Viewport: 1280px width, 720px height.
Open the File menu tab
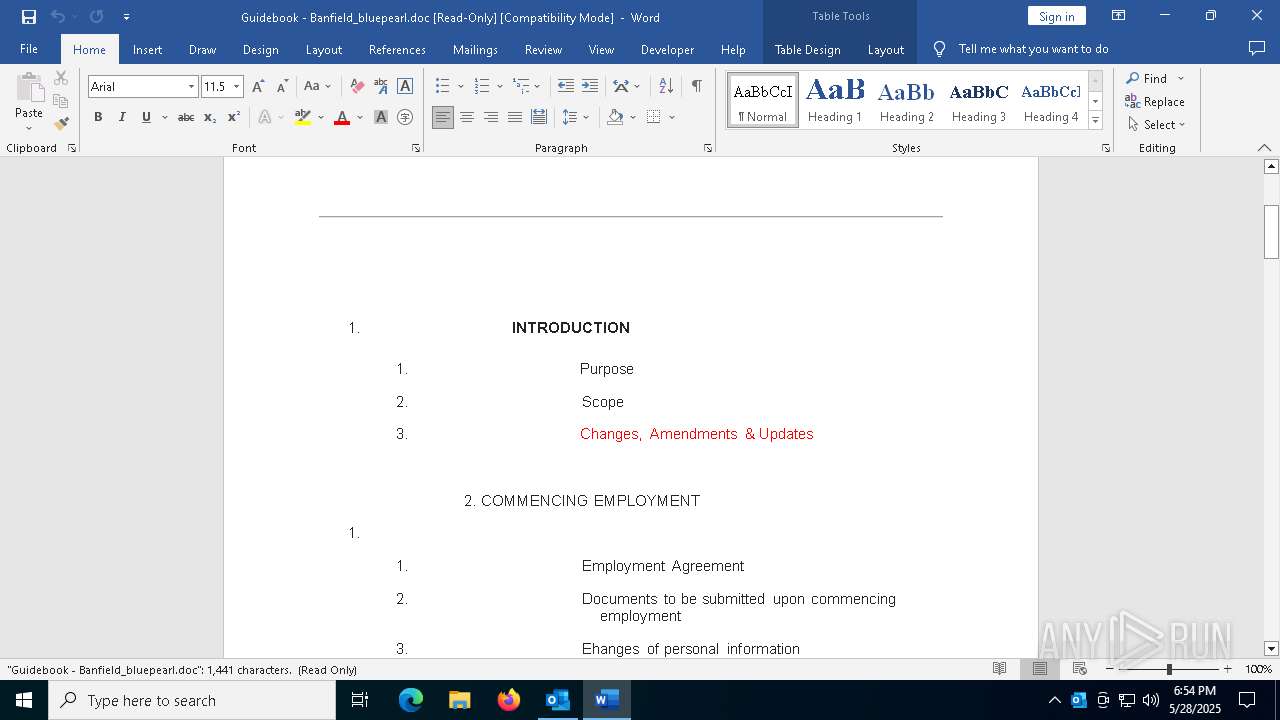pos(29,49)
